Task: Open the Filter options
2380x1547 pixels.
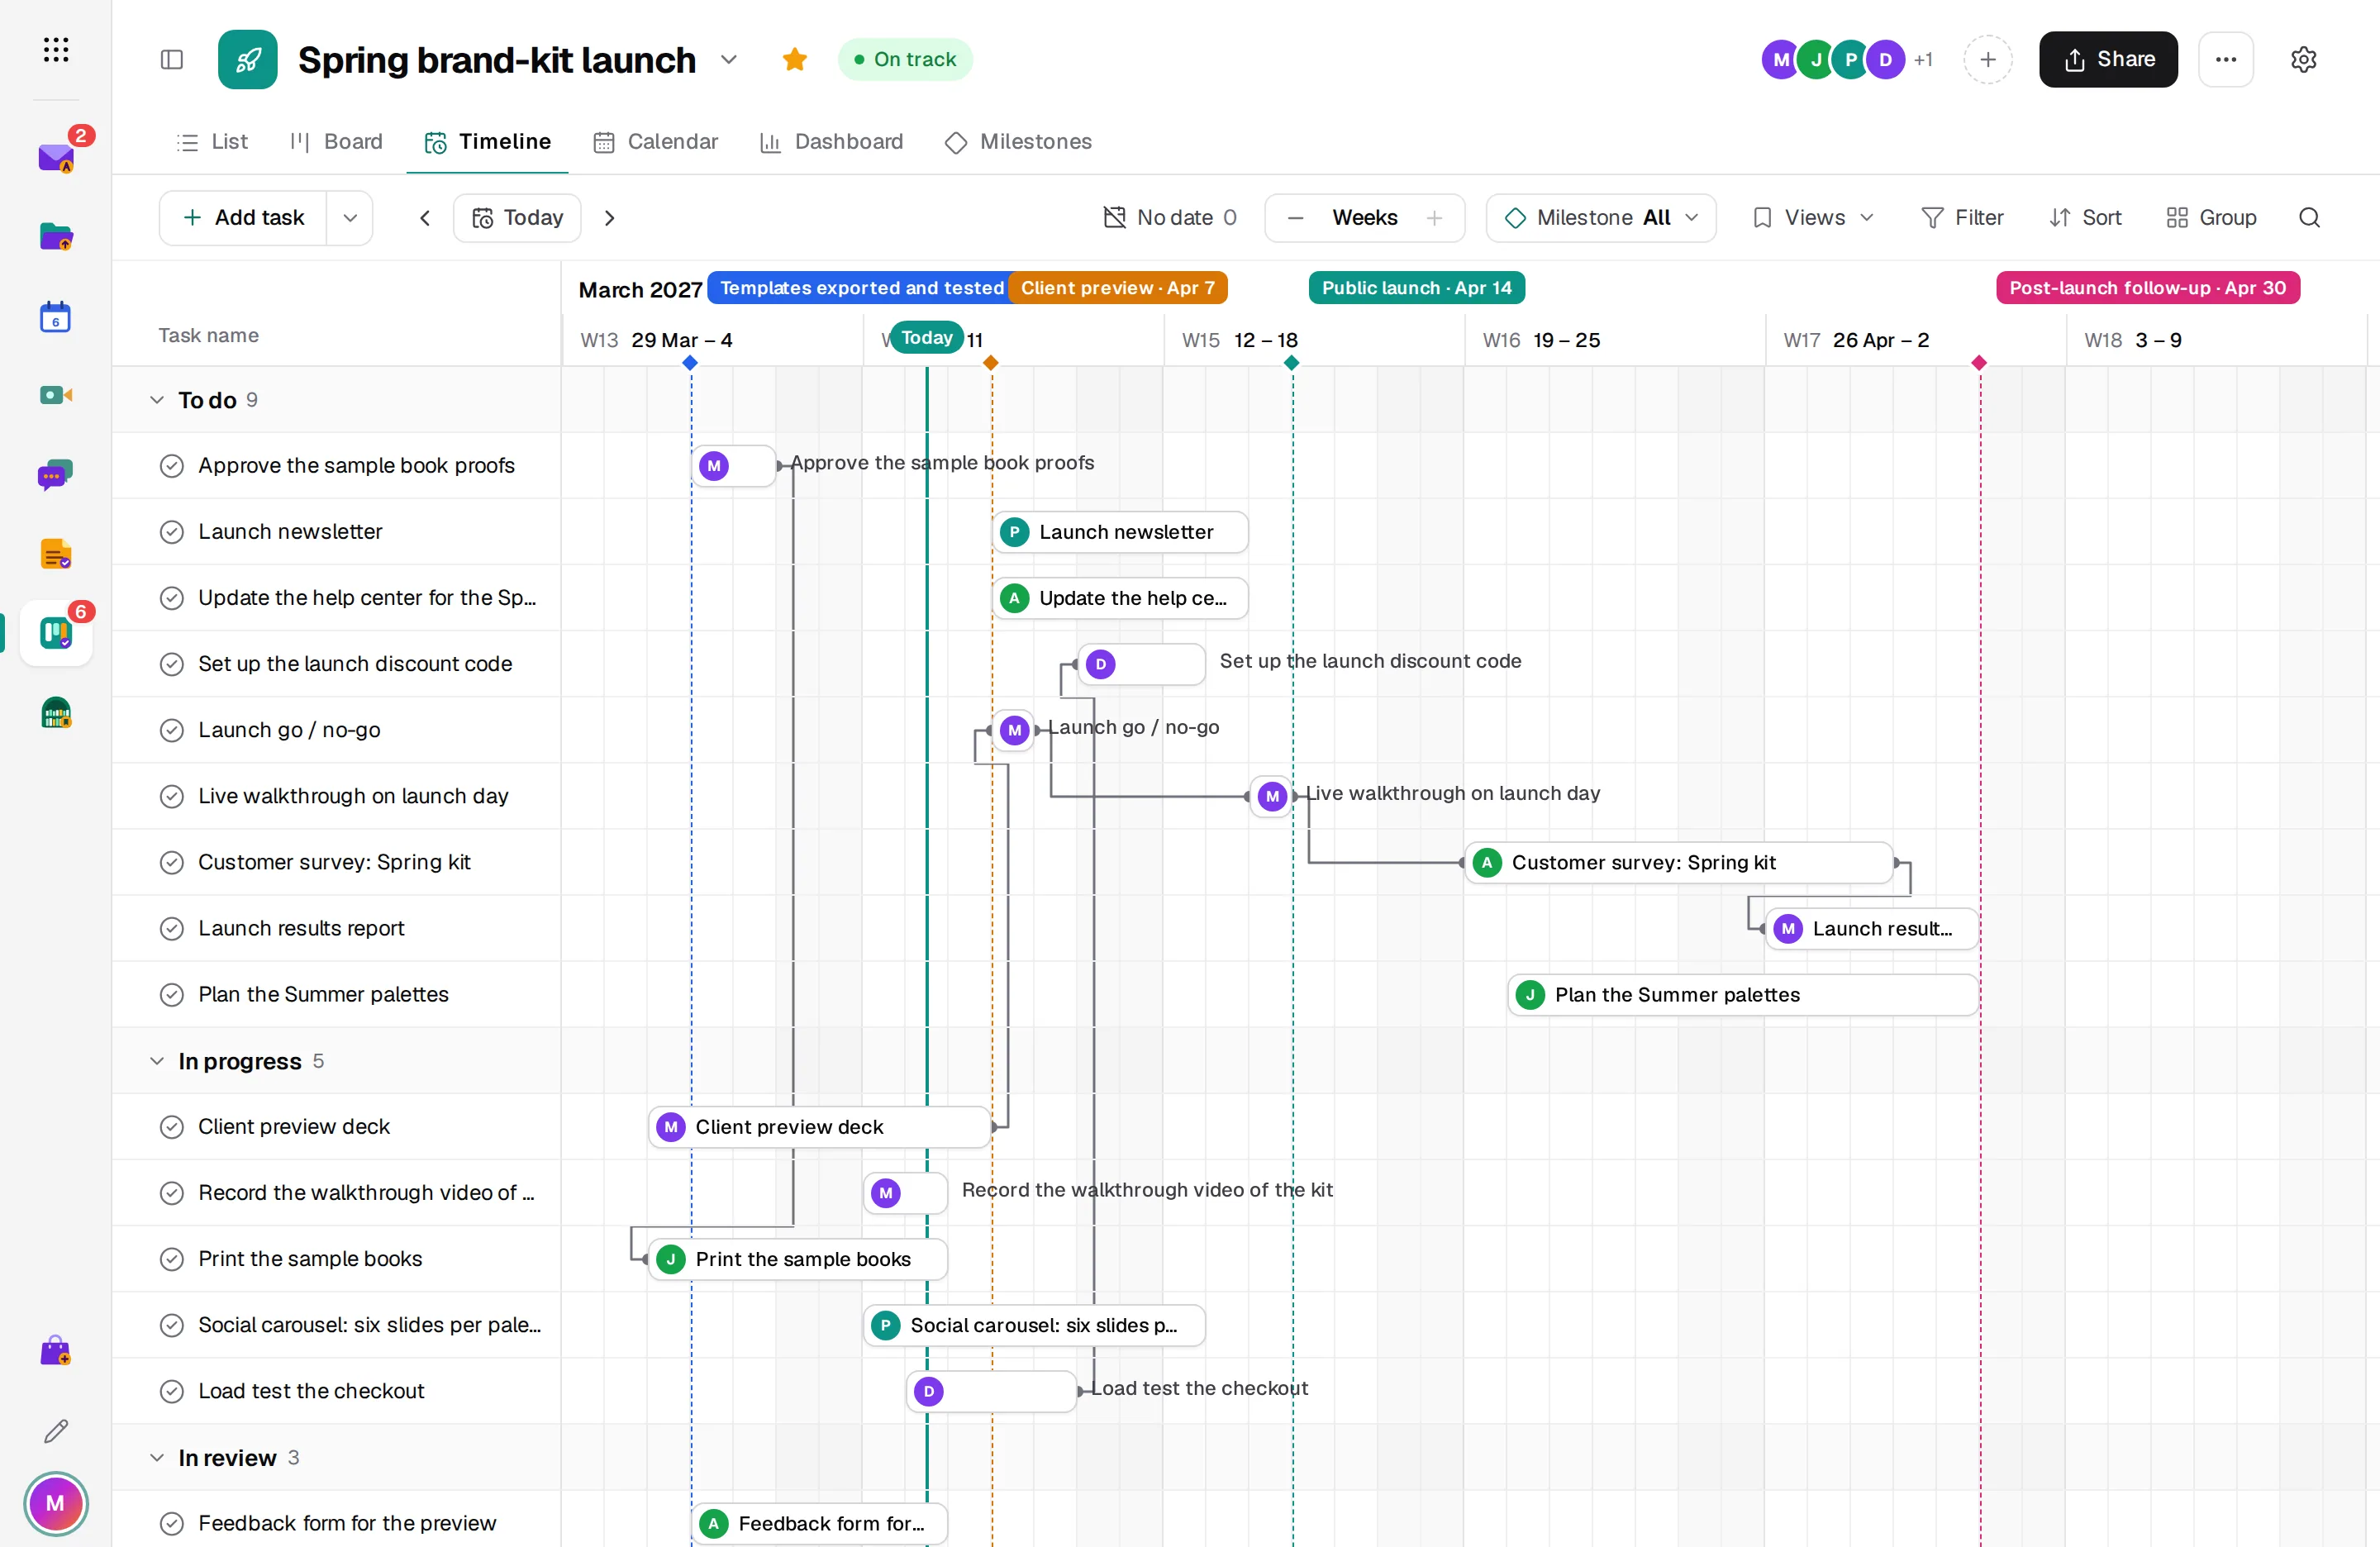Action: [x=1962, y=217]
